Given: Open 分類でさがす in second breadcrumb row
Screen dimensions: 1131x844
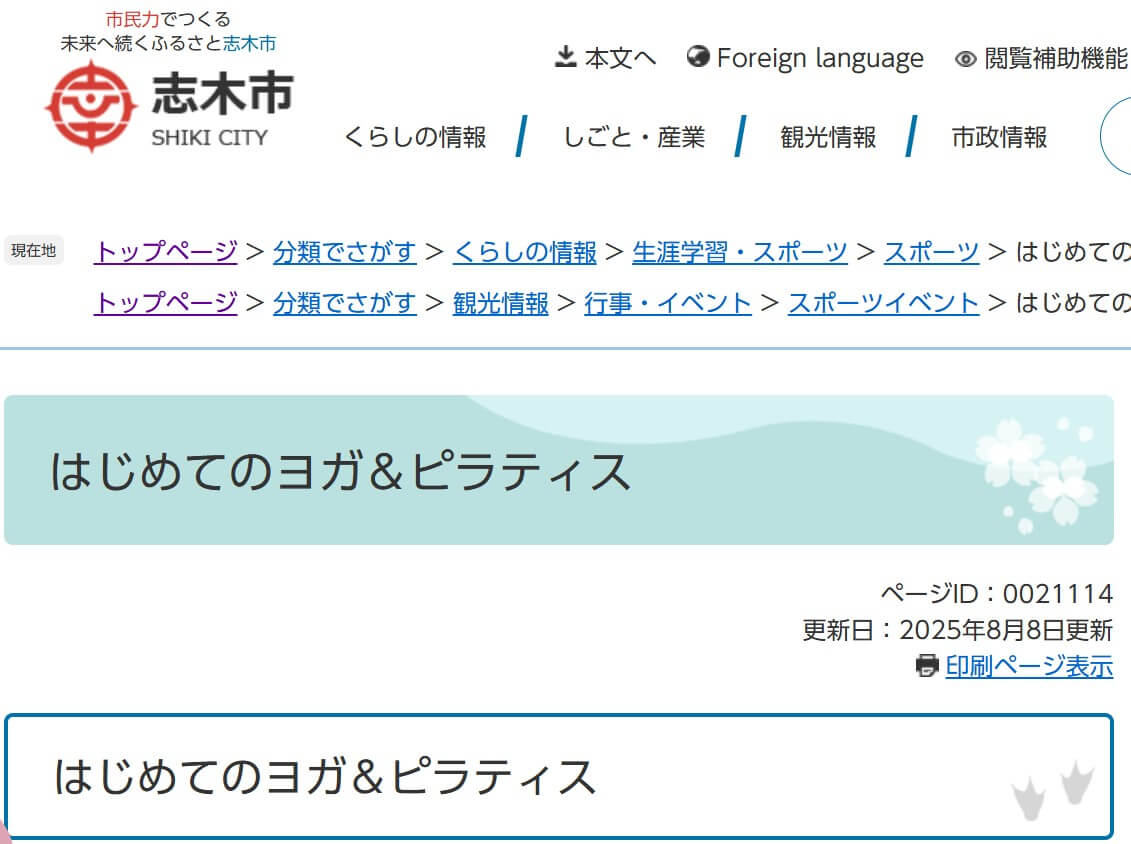Looking at the screenshot, I should pyautogui.click(x=345, y=302).
